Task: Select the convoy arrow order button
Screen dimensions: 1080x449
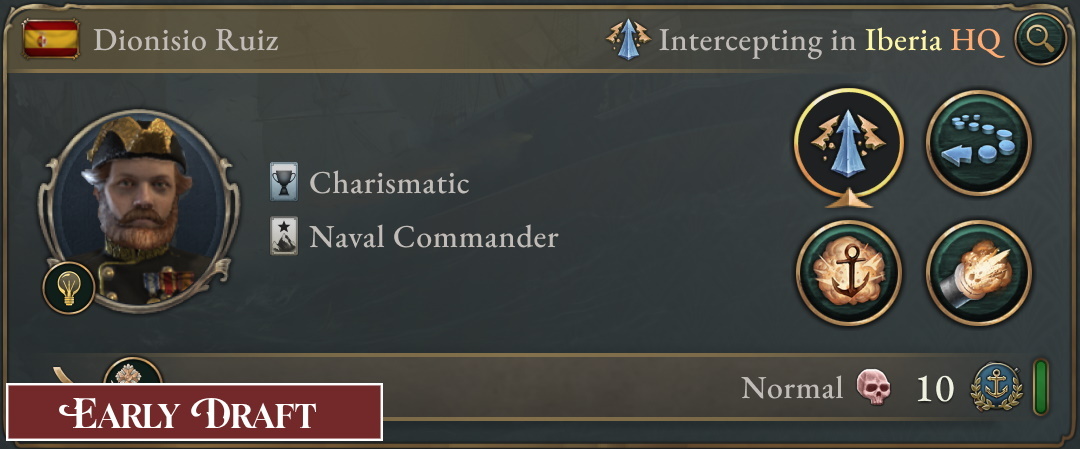Action: click(x=979, y=142)
